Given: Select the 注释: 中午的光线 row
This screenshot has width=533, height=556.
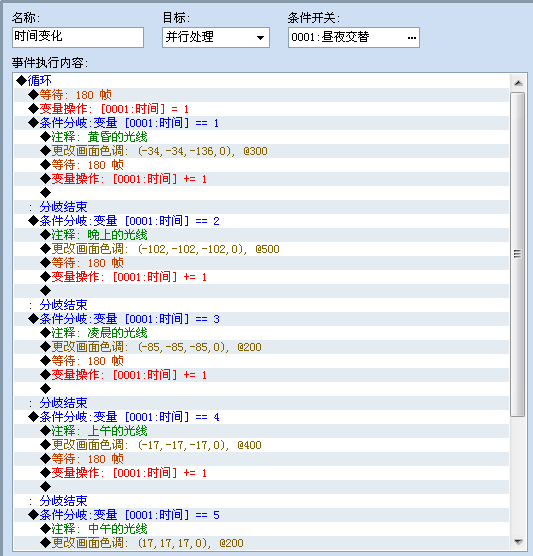Looking at the screenshot, I should (x=261, y=529).
